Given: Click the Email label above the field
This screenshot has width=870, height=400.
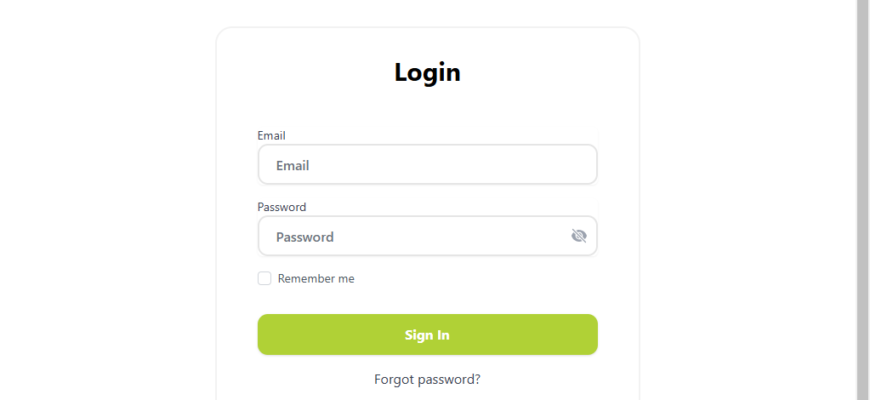Looking at the screenshot, I should (x=271, y=135).
